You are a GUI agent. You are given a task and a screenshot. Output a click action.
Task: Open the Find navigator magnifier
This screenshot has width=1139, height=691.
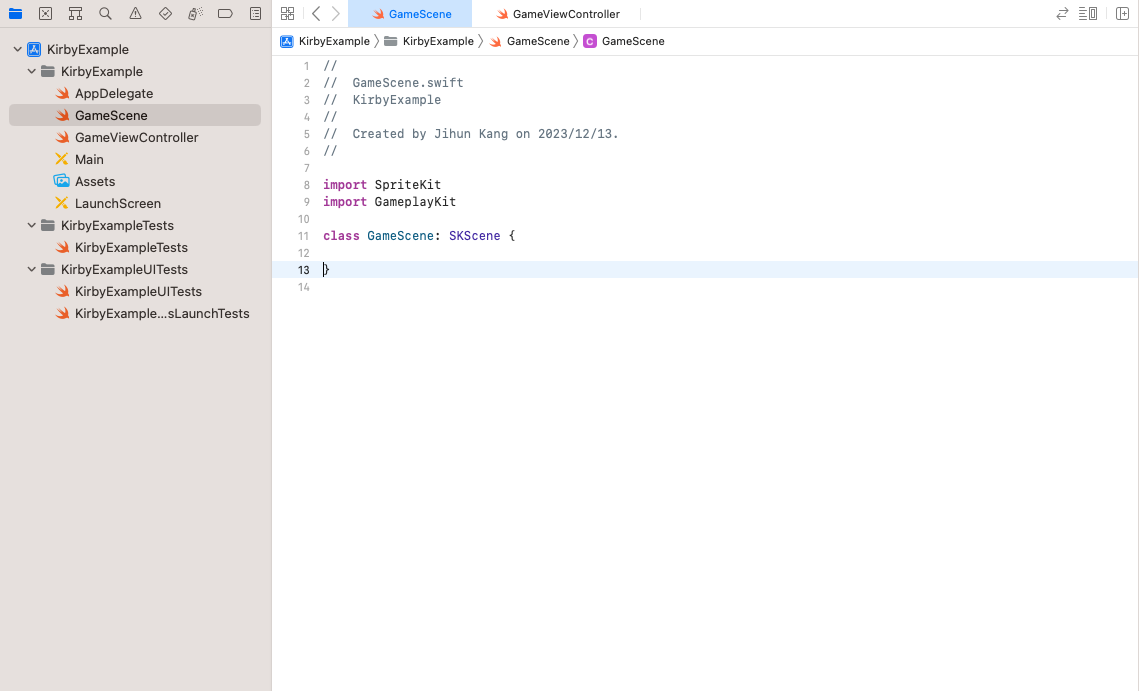[105, 14]
